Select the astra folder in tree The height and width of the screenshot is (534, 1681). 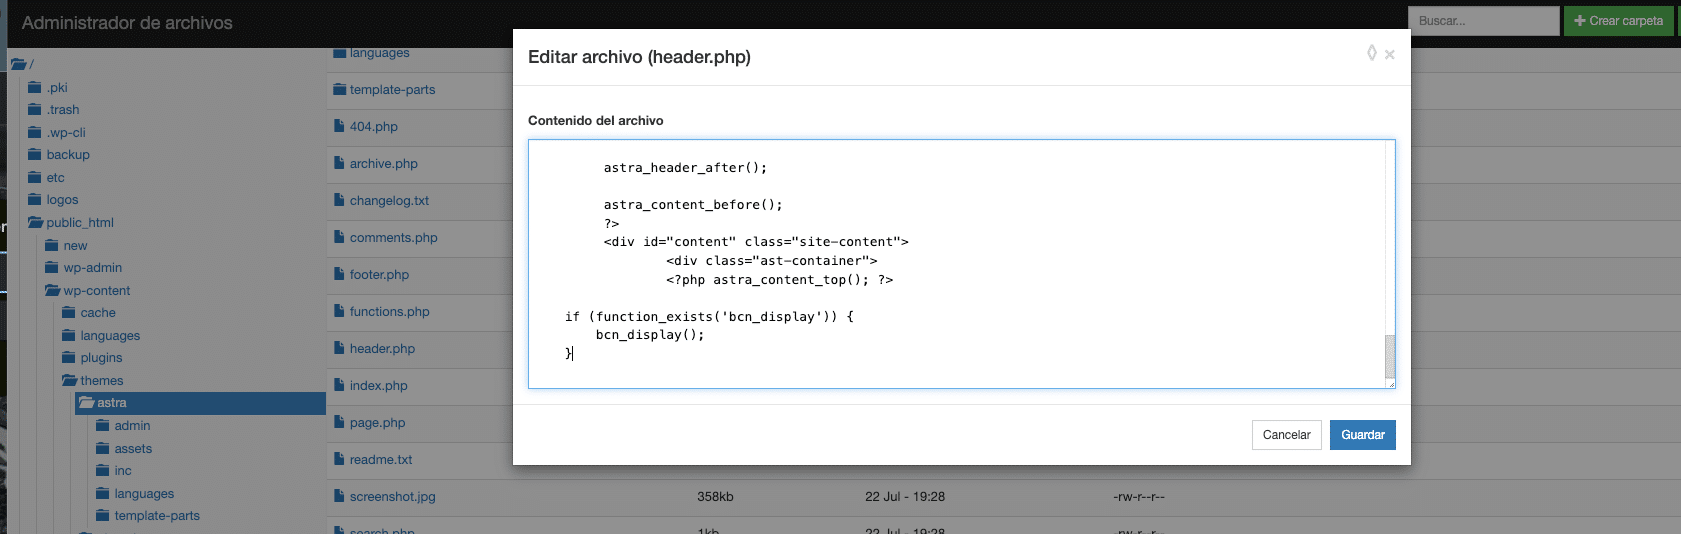(111, 403)
